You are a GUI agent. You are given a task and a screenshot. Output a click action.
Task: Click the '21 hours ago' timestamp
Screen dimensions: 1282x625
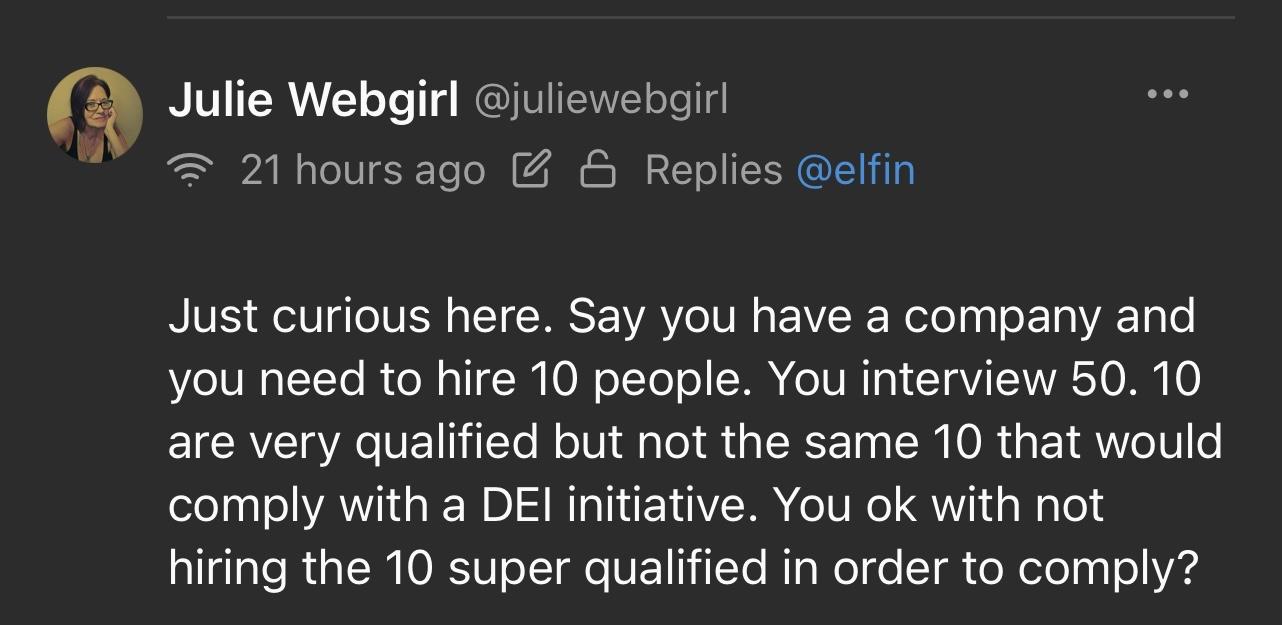[362, 171]
